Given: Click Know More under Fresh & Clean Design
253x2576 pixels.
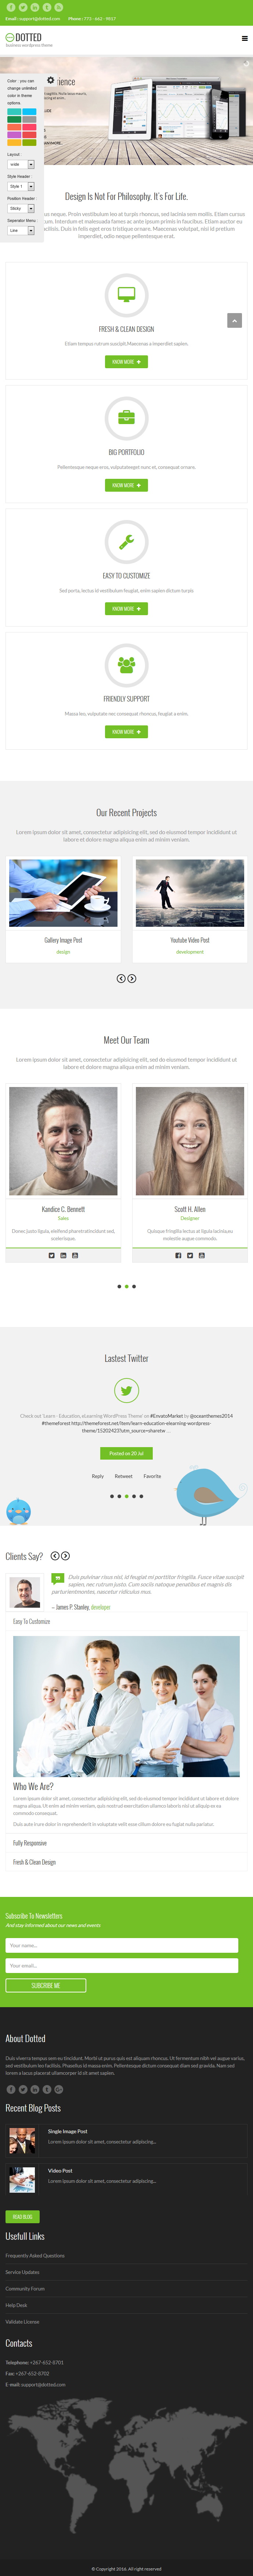Looking at the screenshot, I should point(126,362).
